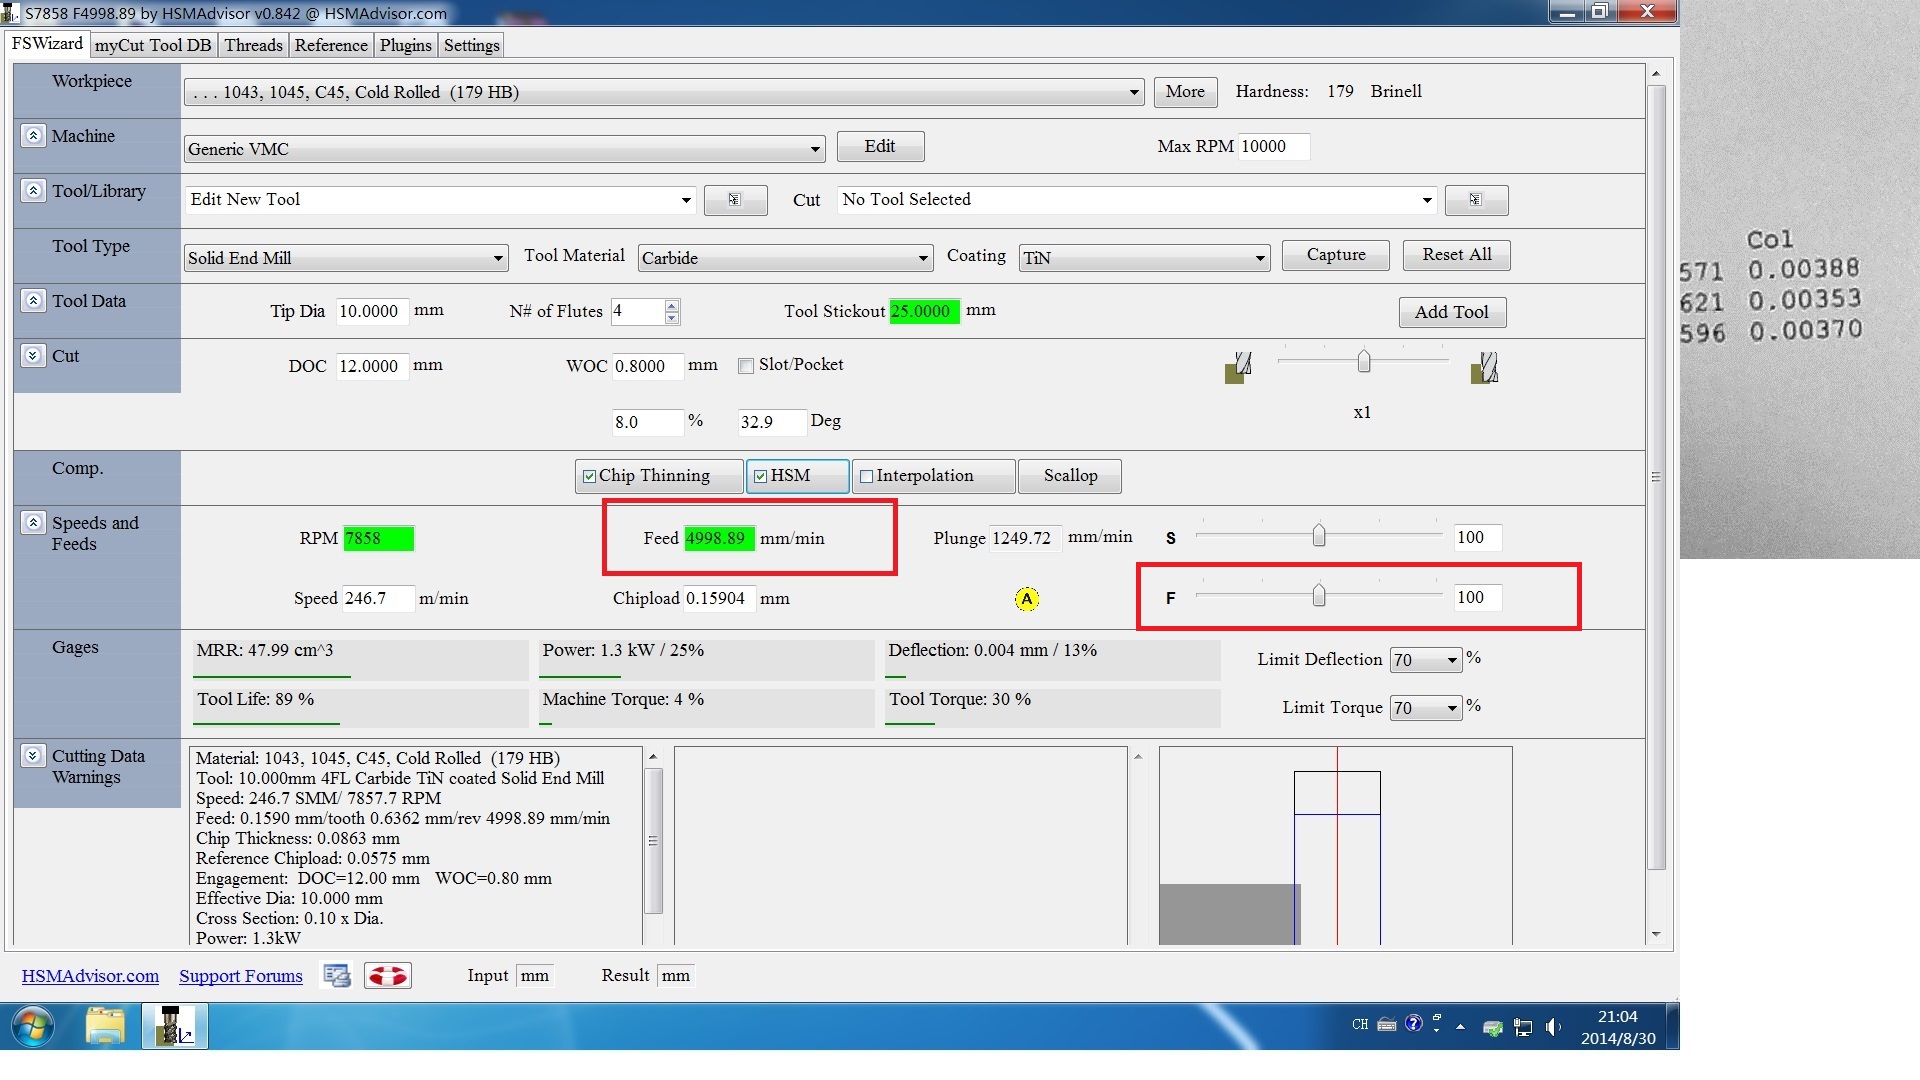The height and width of the screenshot is (1080, 1920).
Task: Click the yellow circled A auto icon
Action: (x=1026, y=599)
